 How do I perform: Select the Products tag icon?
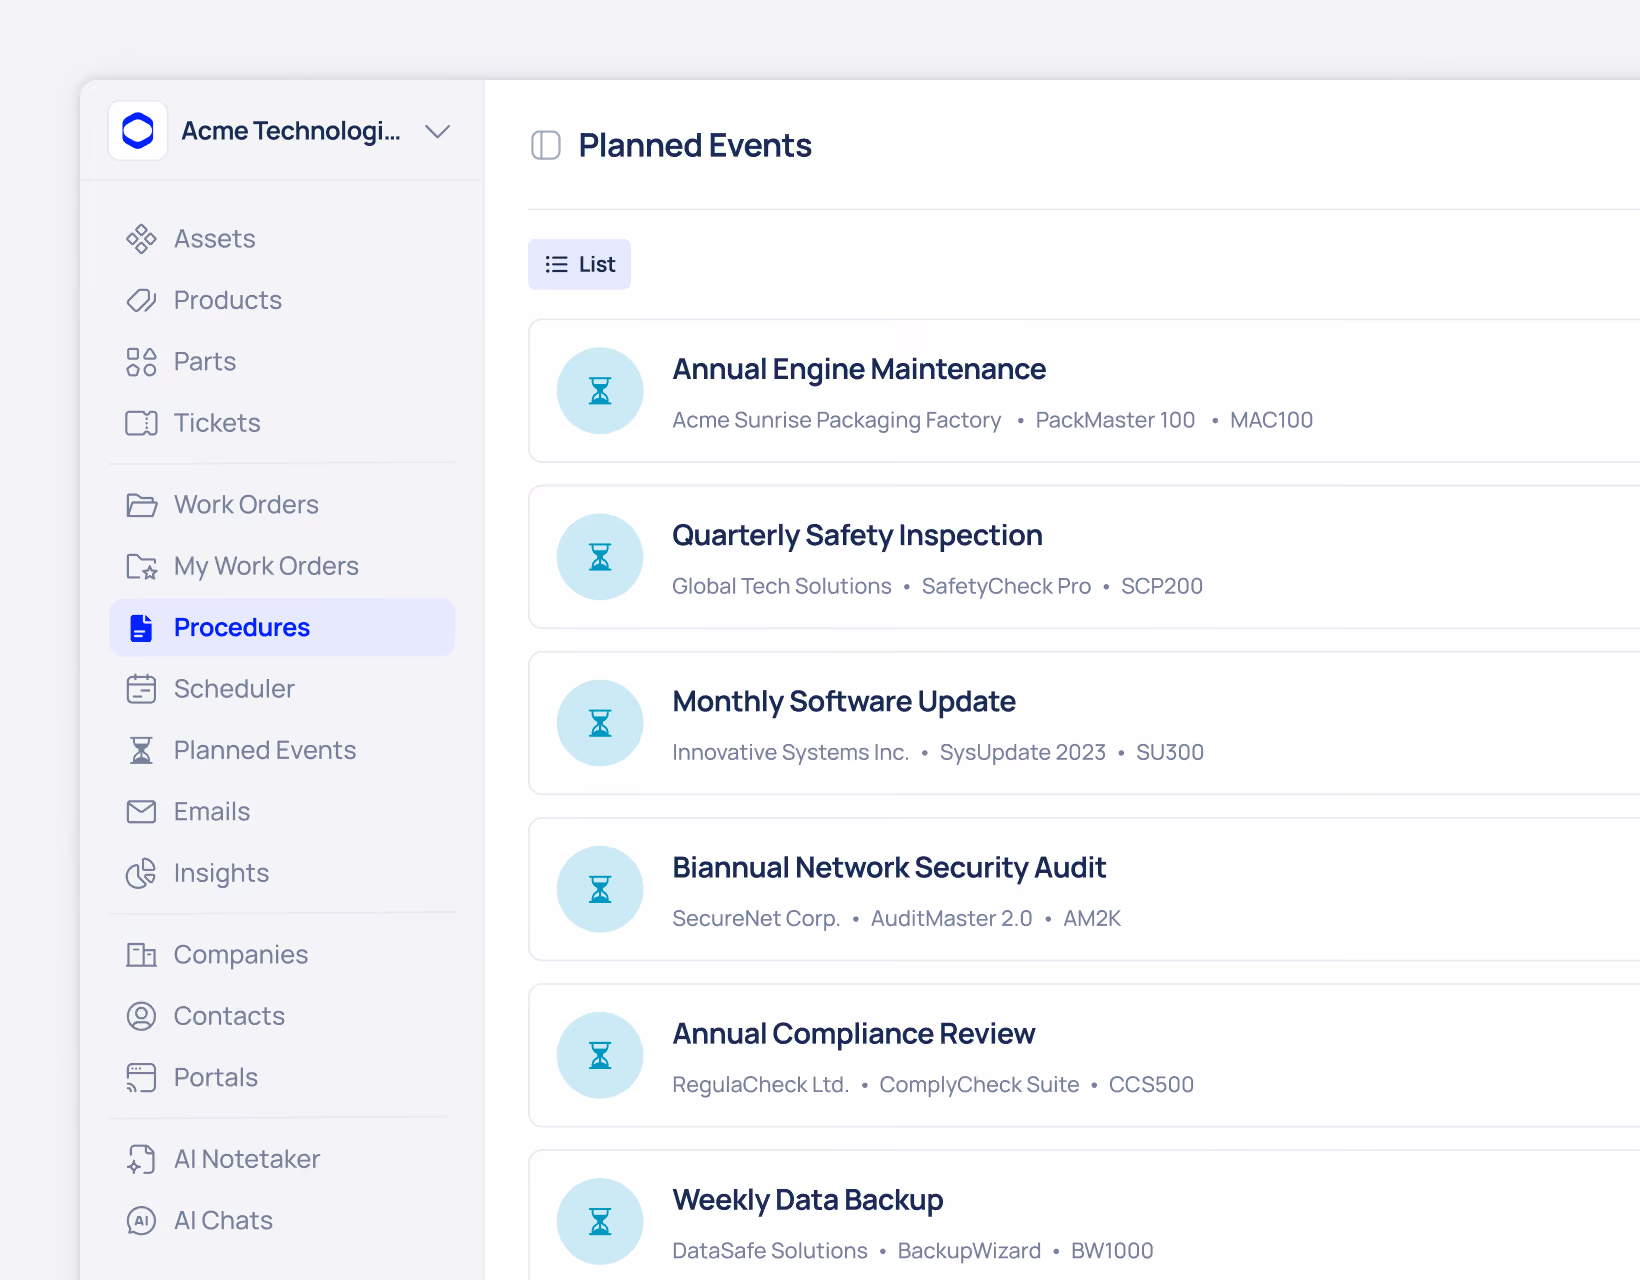141,300
